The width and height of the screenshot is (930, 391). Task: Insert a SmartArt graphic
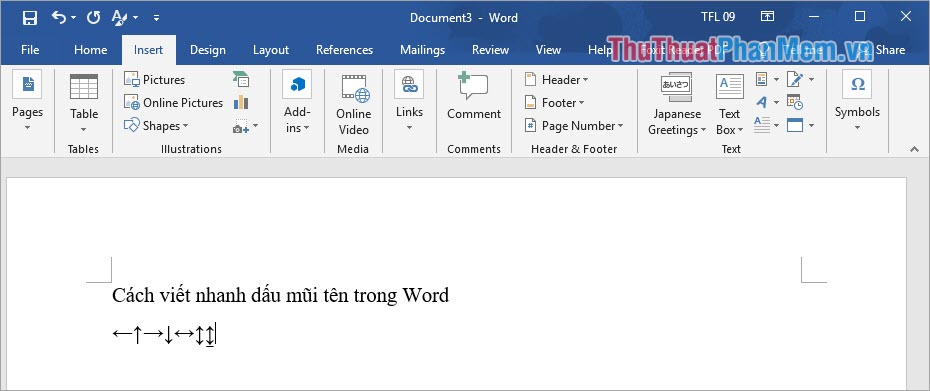pyautogui.click(x=241, y=79)
